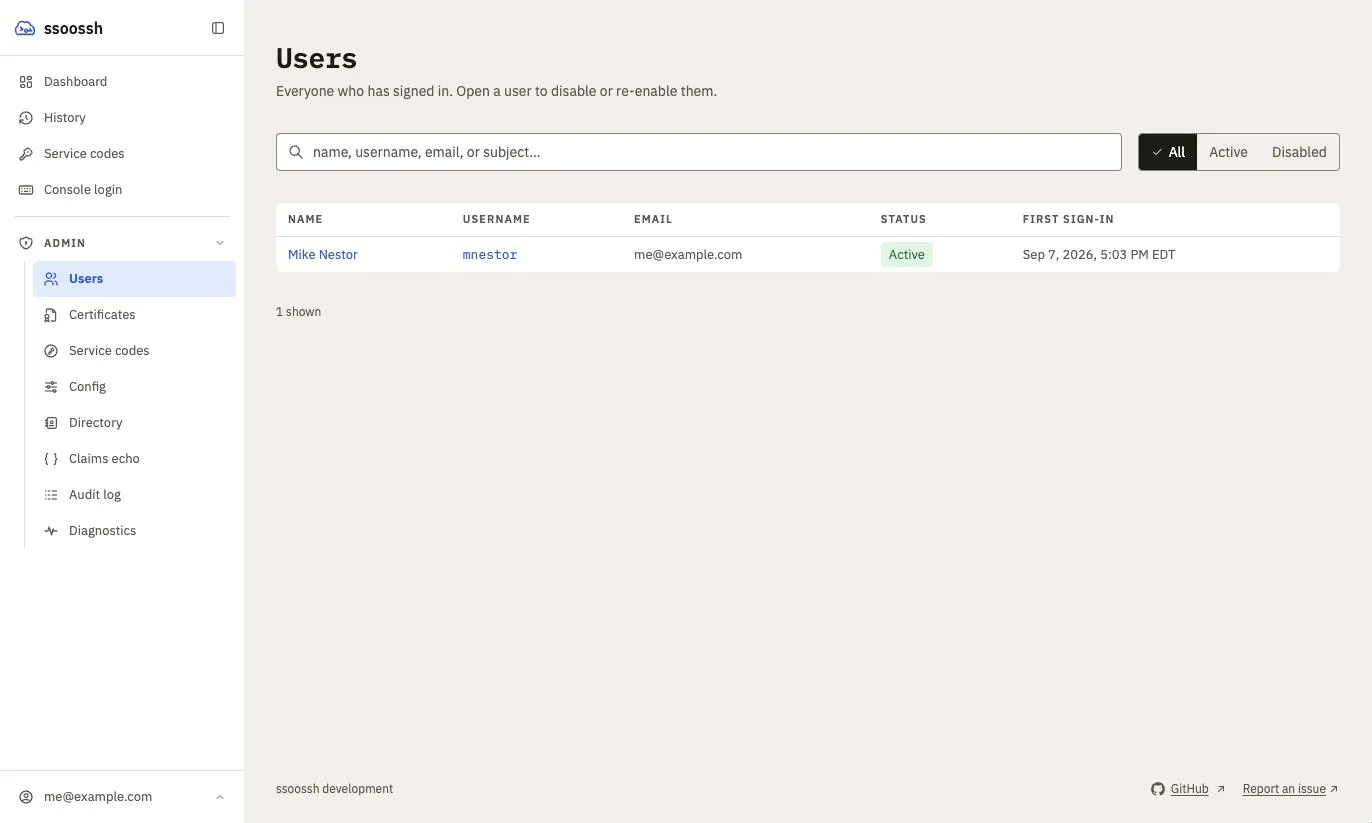Click the Dashboard grid icon
This screenshot has width=1372, height=823.
pos(26,82)
